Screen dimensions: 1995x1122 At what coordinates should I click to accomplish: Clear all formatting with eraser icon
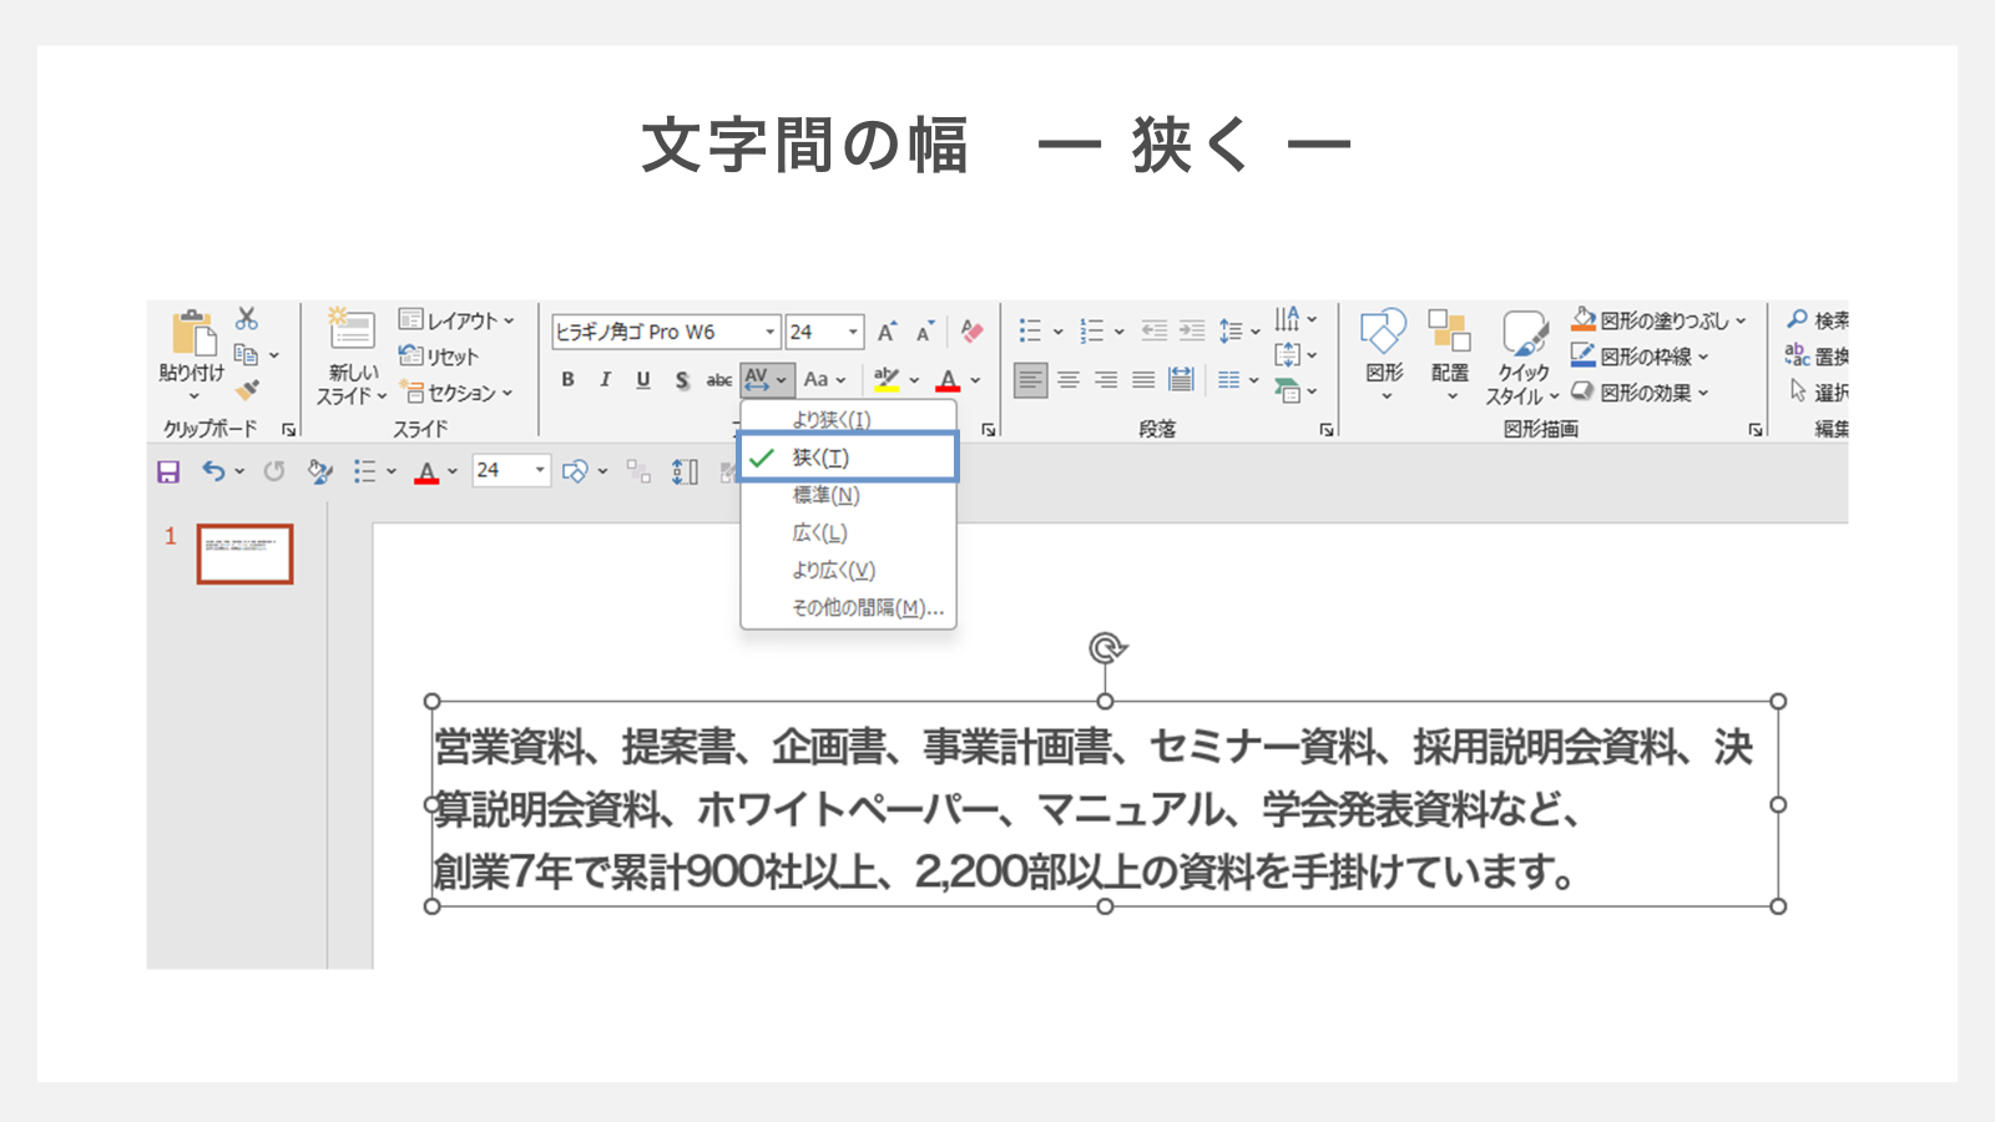pos(971,331)
